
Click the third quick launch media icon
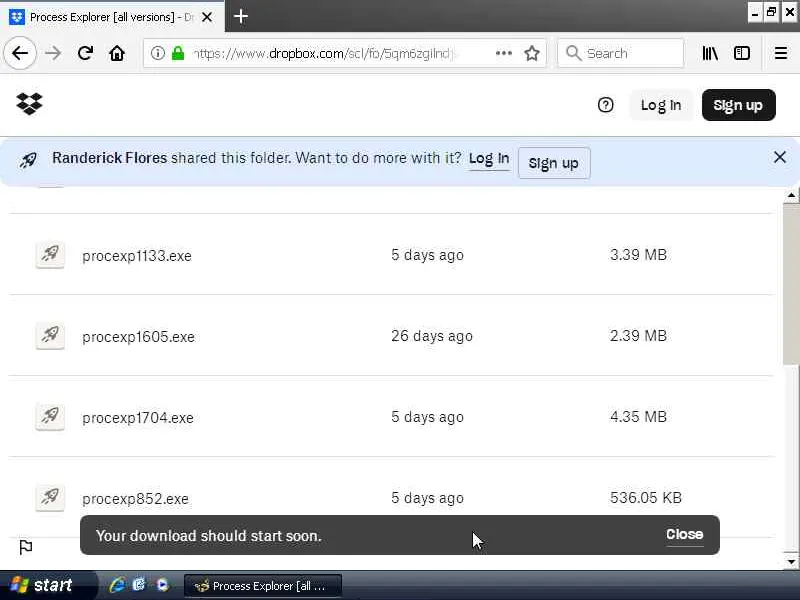pyautogui.click(x=162, y=585)
